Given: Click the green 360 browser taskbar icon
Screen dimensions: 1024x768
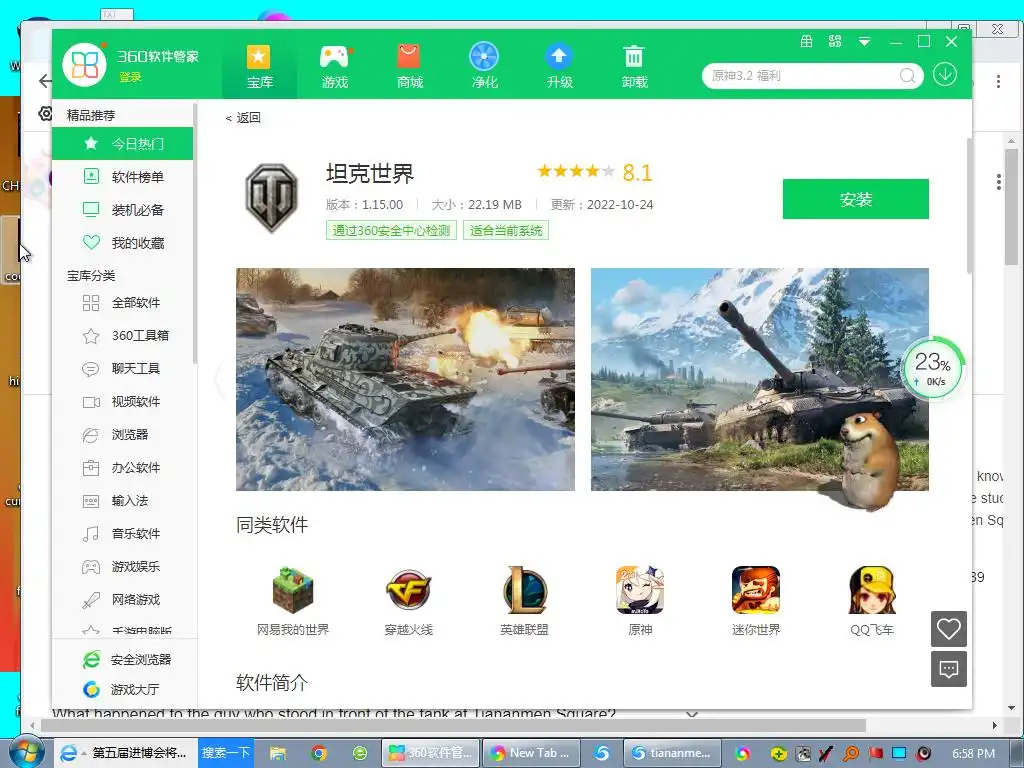Looking at the screenshot, I should 360,753.
